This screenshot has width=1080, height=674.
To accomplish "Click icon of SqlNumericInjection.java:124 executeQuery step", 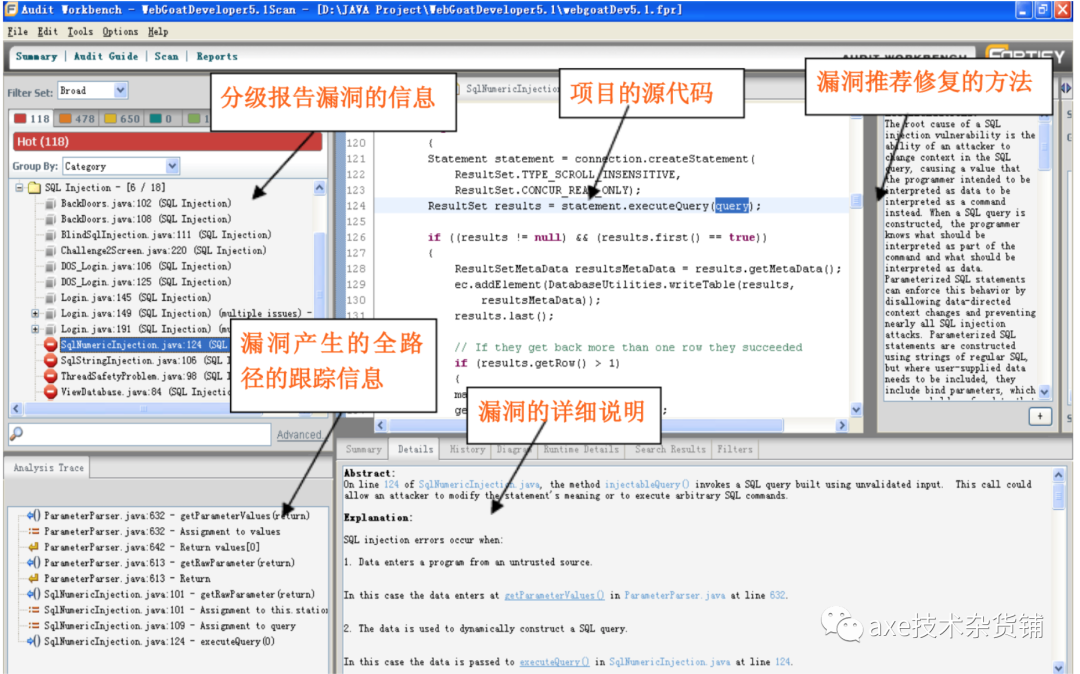I will (33, 642).
